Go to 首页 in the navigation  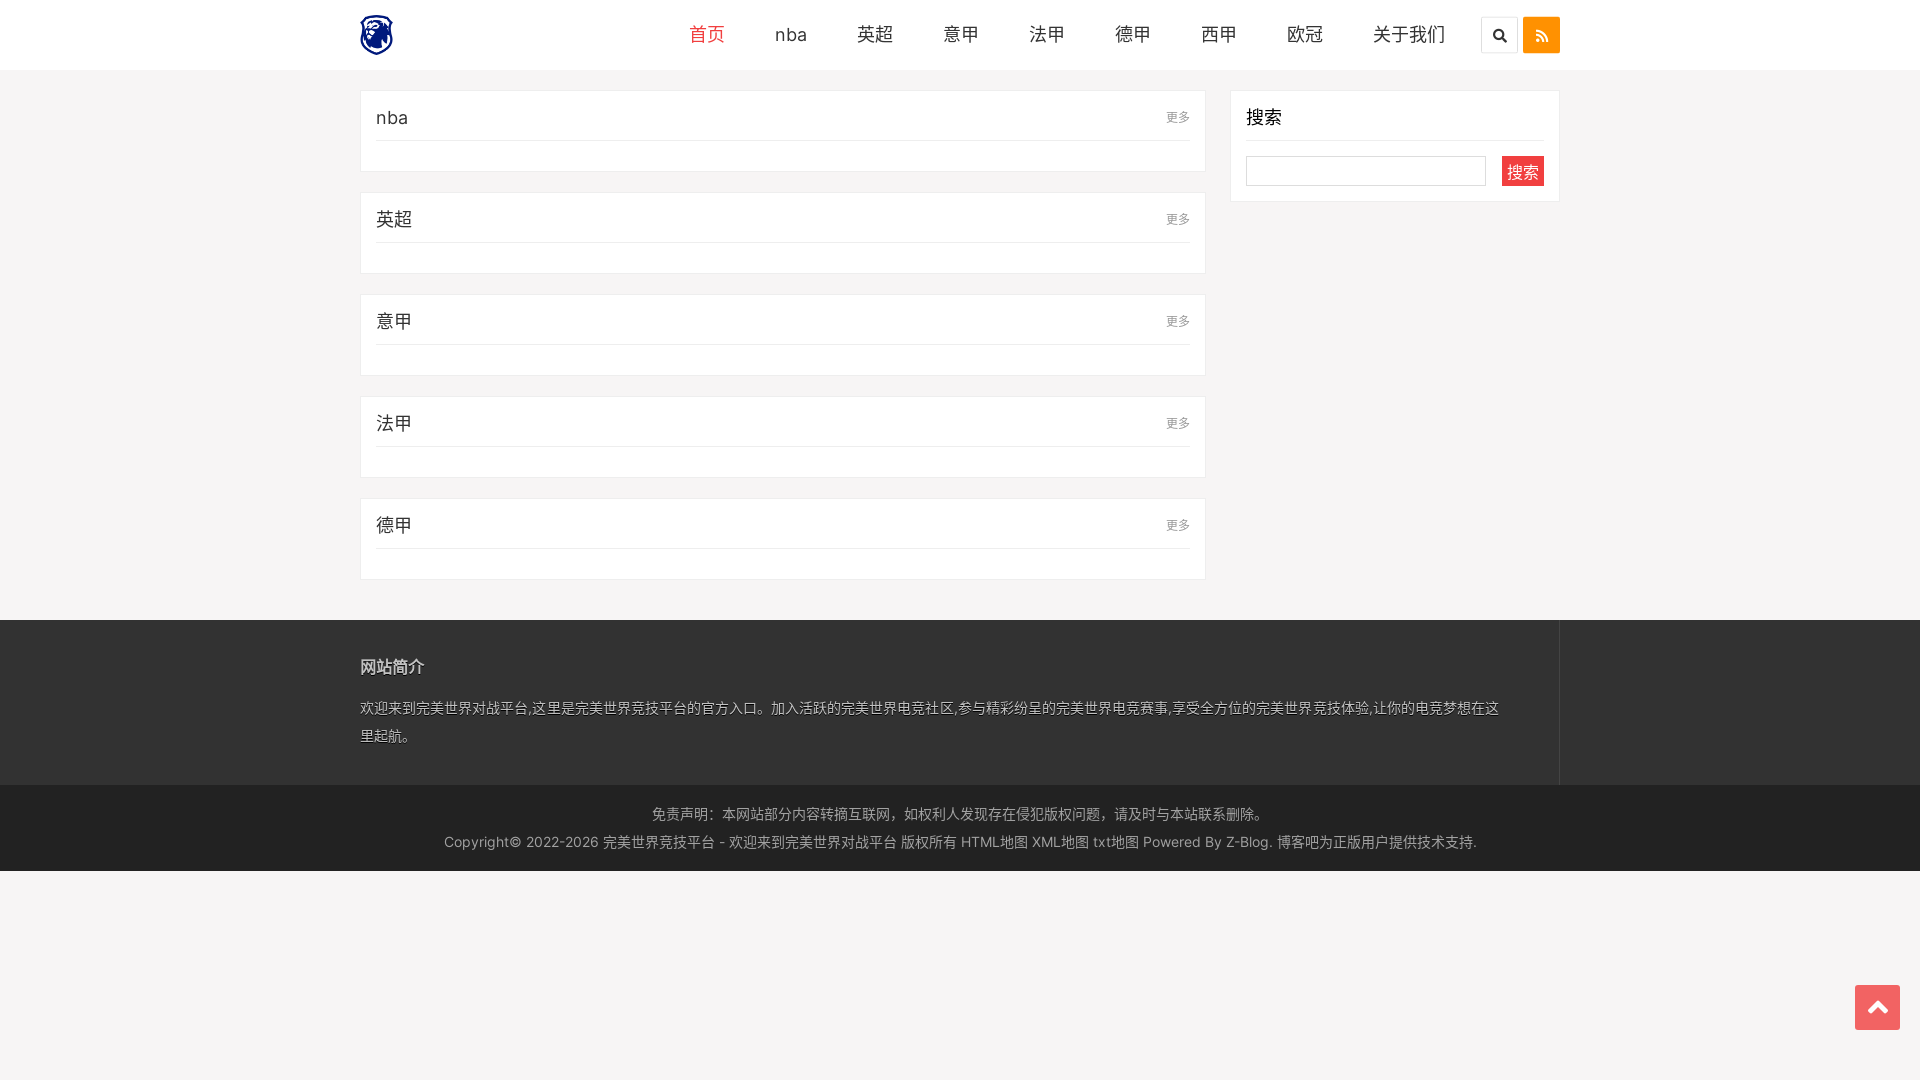(707, 34)
